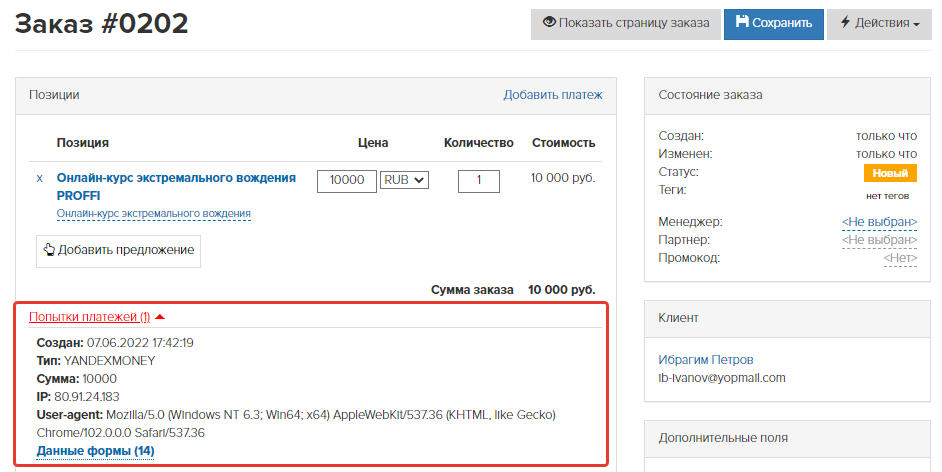This screenshot has height=472, width=942.
Task: Save the order with Сохранить
Action: (774, 24)
